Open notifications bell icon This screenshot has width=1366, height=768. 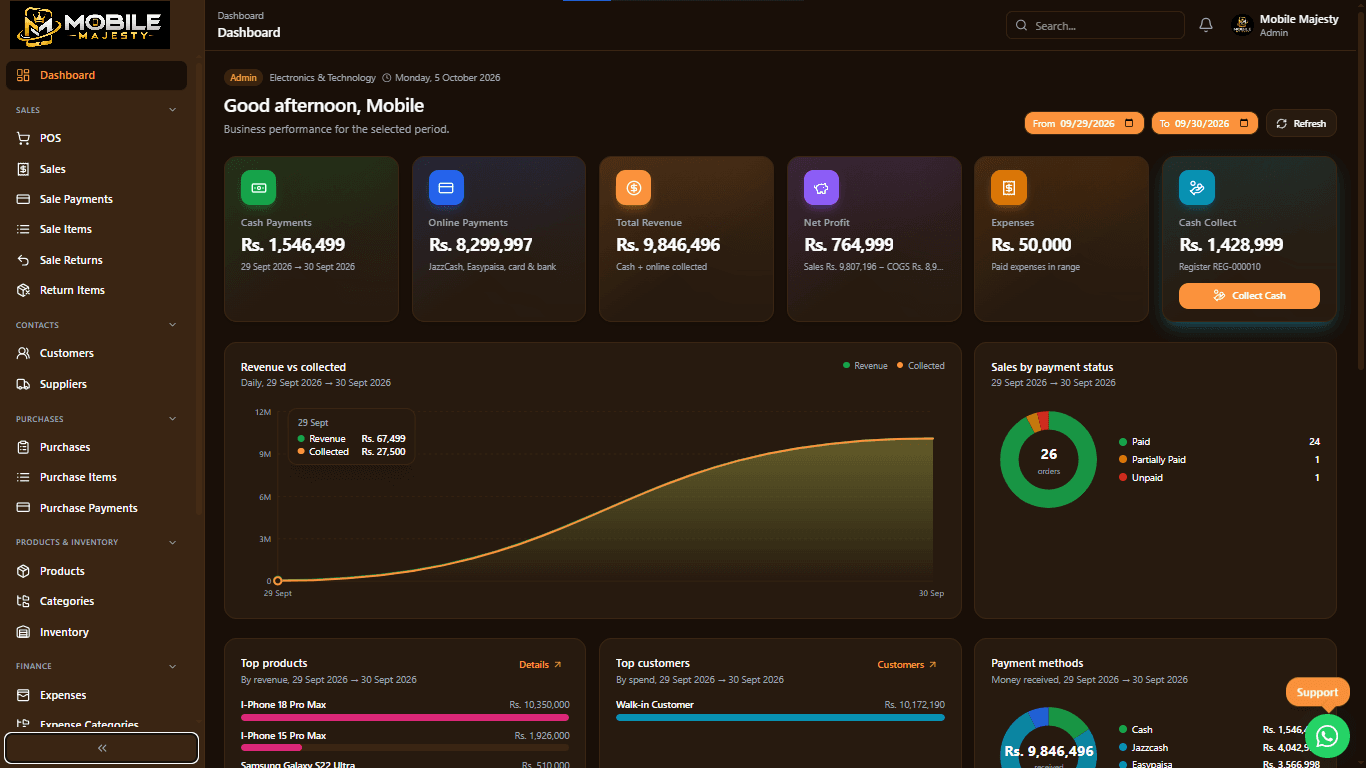point(1206,25)
